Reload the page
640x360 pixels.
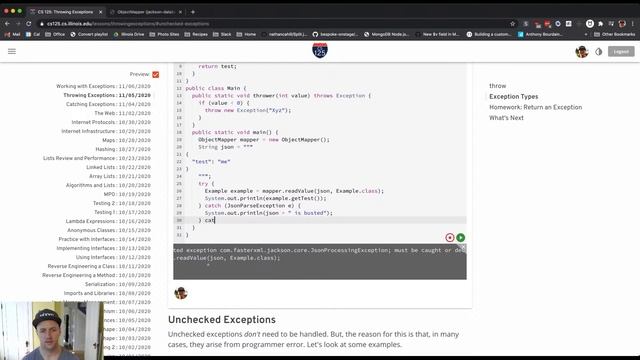[29, 24]
